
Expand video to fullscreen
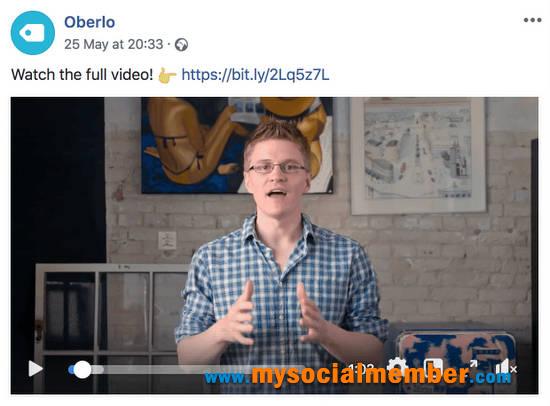pyautogui.click(x=472, y=366)
